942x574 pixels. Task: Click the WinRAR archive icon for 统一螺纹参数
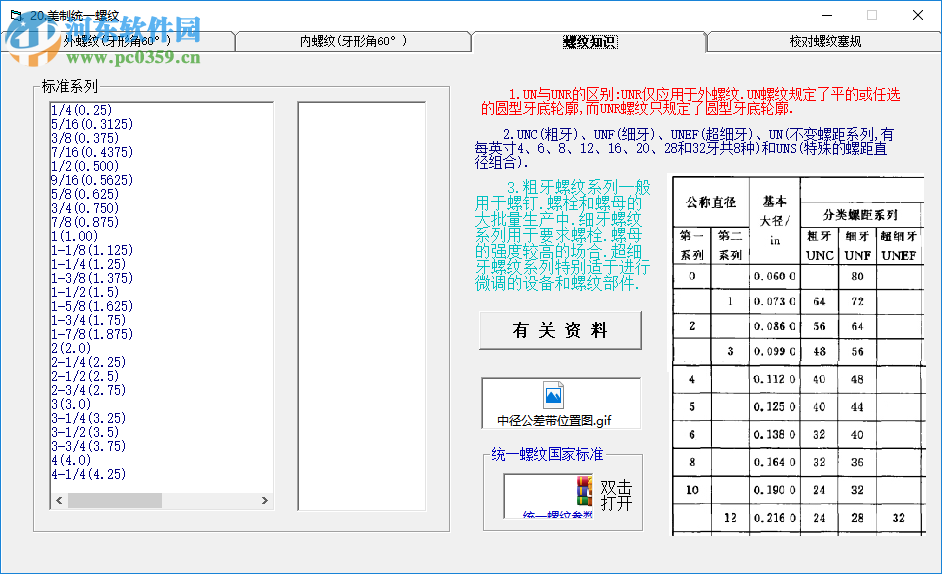[x=585, y=490]
